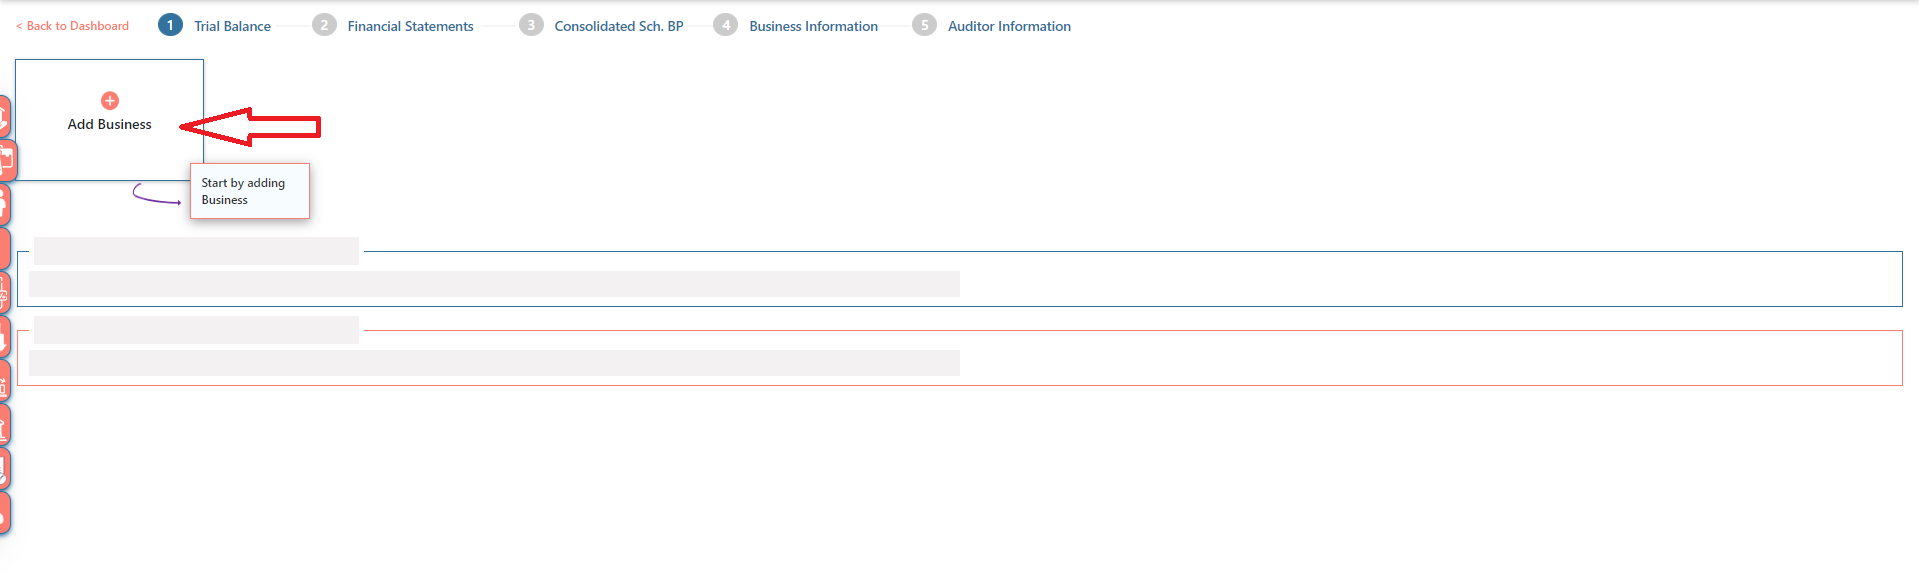Open the download arrow sidebar tab
This screenshot has height=575, width=1919.
(4, 336)
